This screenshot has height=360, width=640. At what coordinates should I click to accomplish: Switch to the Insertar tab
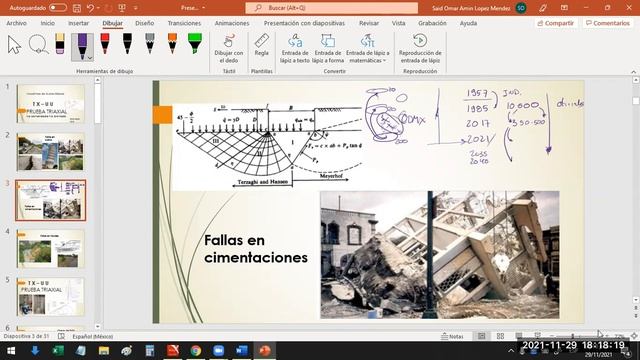click(78, 23)
